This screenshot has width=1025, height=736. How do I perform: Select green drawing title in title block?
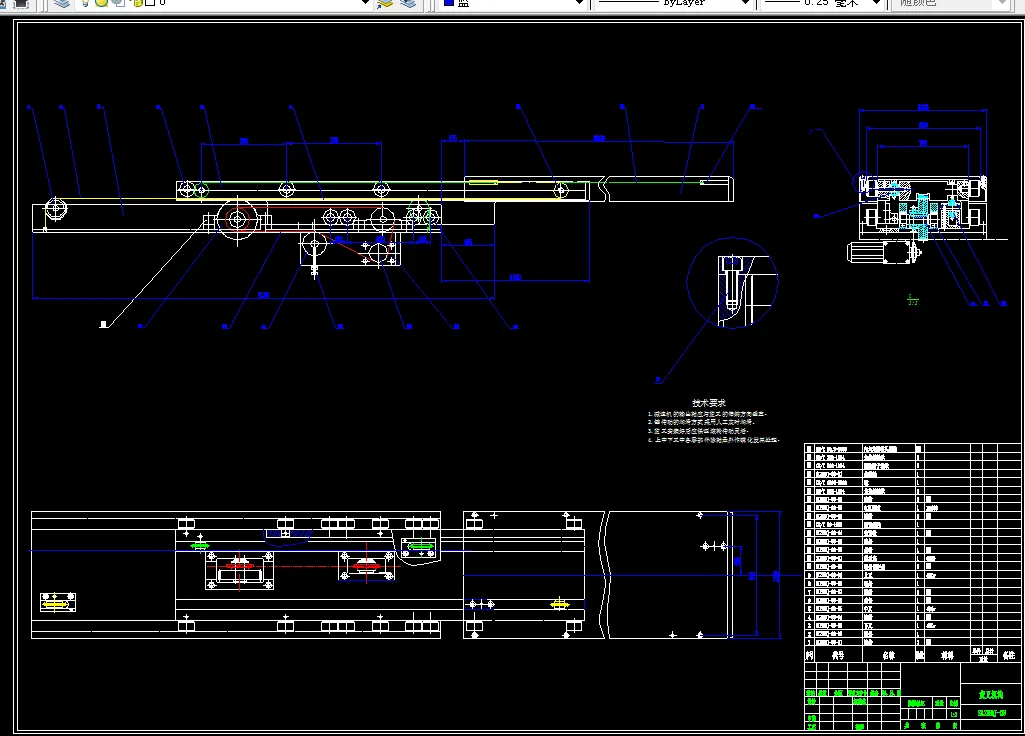(x=991, y=695)
